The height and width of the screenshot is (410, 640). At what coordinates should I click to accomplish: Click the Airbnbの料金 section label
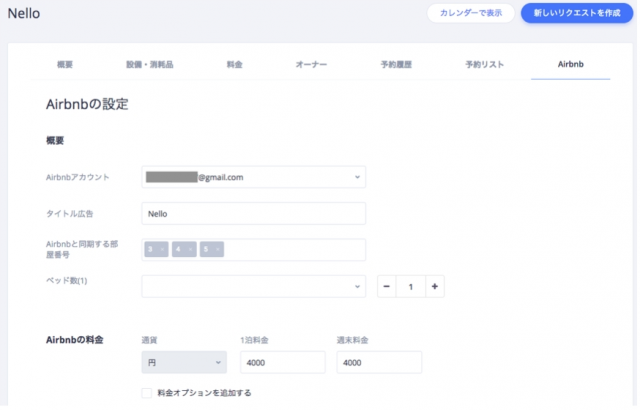74,340
